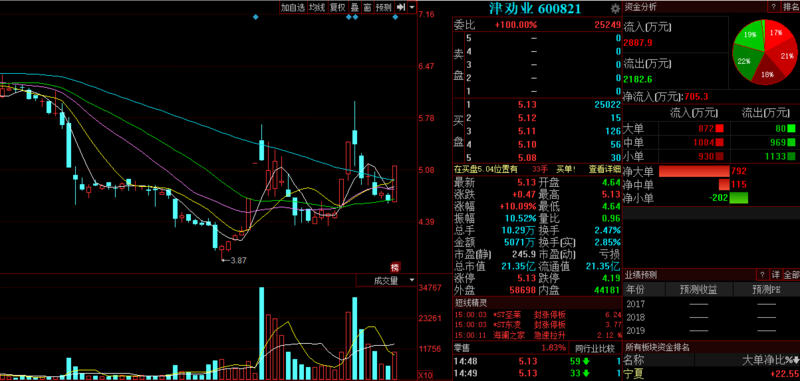The image size is (800, 381).
Task: Open the settings gear beside 津劝业 600821
Action: click(x=615, y=8)
